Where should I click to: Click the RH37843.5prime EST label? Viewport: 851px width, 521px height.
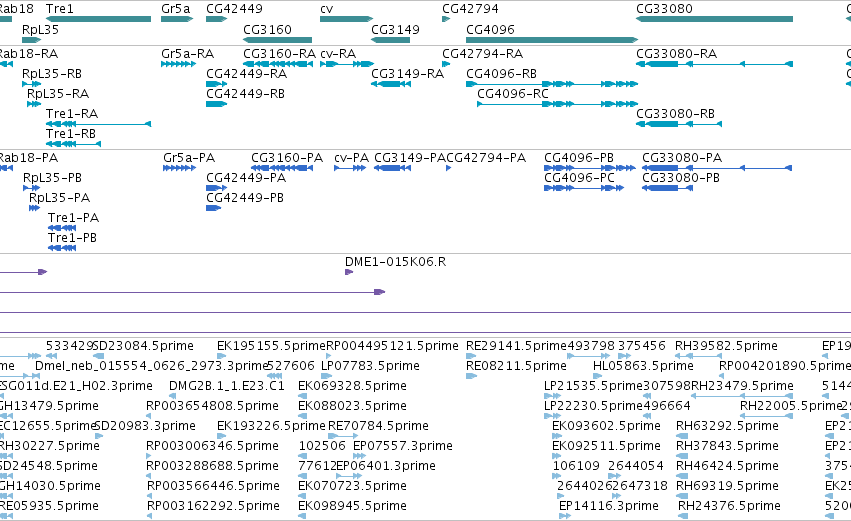click(727, 446)
